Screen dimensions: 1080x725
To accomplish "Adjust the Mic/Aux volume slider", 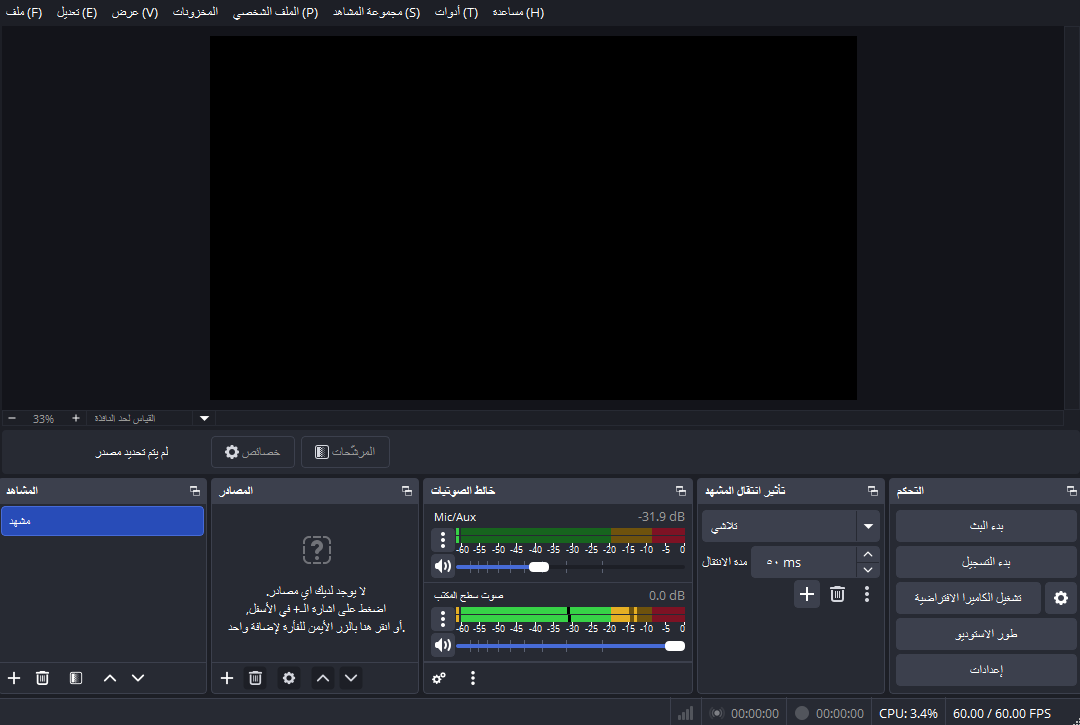I will tap(540, 566).
